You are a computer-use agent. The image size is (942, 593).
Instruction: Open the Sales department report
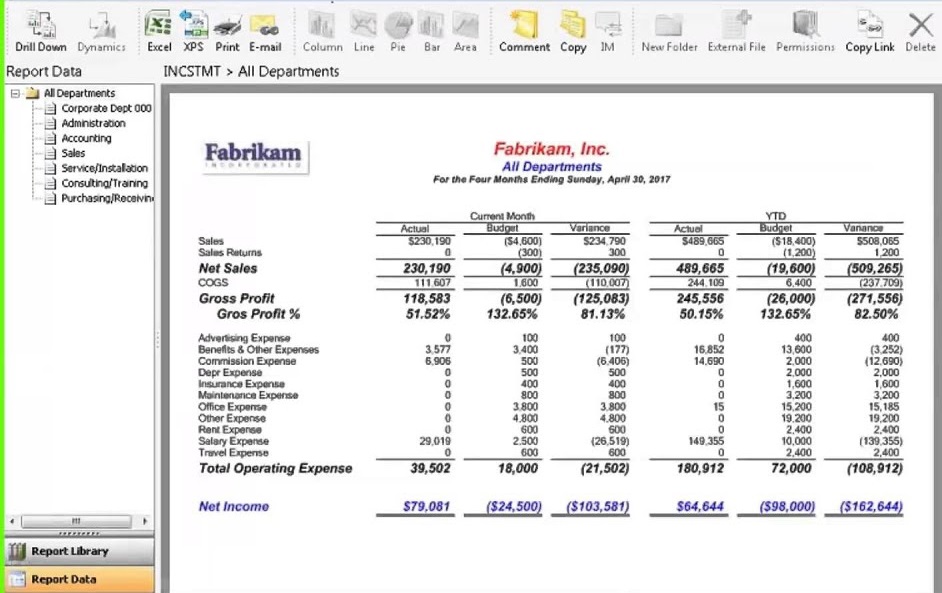tap(73, 153)
